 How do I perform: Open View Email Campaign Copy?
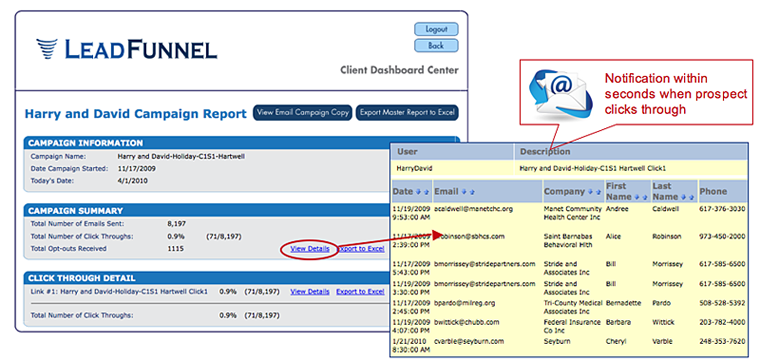point(302,112)
